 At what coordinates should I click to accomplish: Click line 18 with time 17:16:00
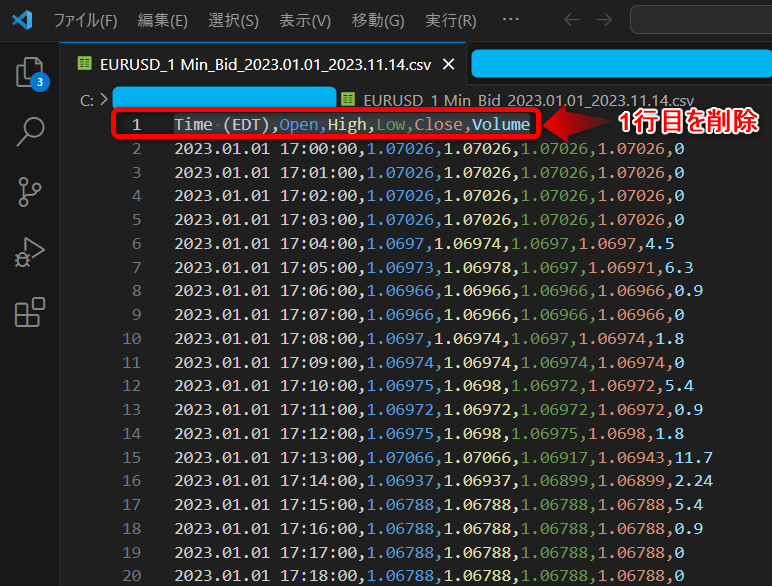pos(438,529)
